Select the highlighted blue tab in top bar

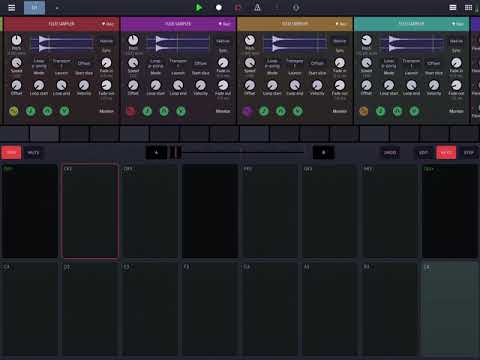coord(34,8)
